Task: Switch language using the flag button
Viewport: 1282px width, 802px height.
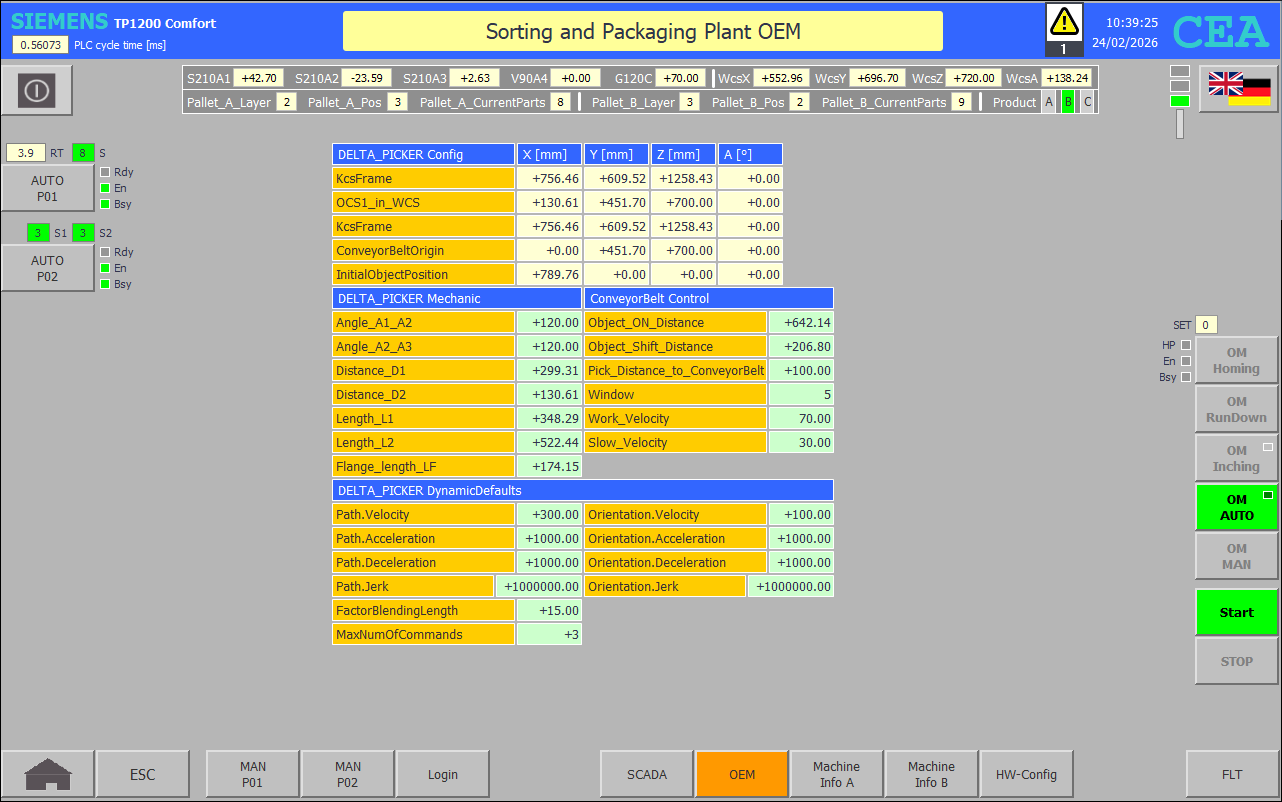Action: click(1238, 89)
